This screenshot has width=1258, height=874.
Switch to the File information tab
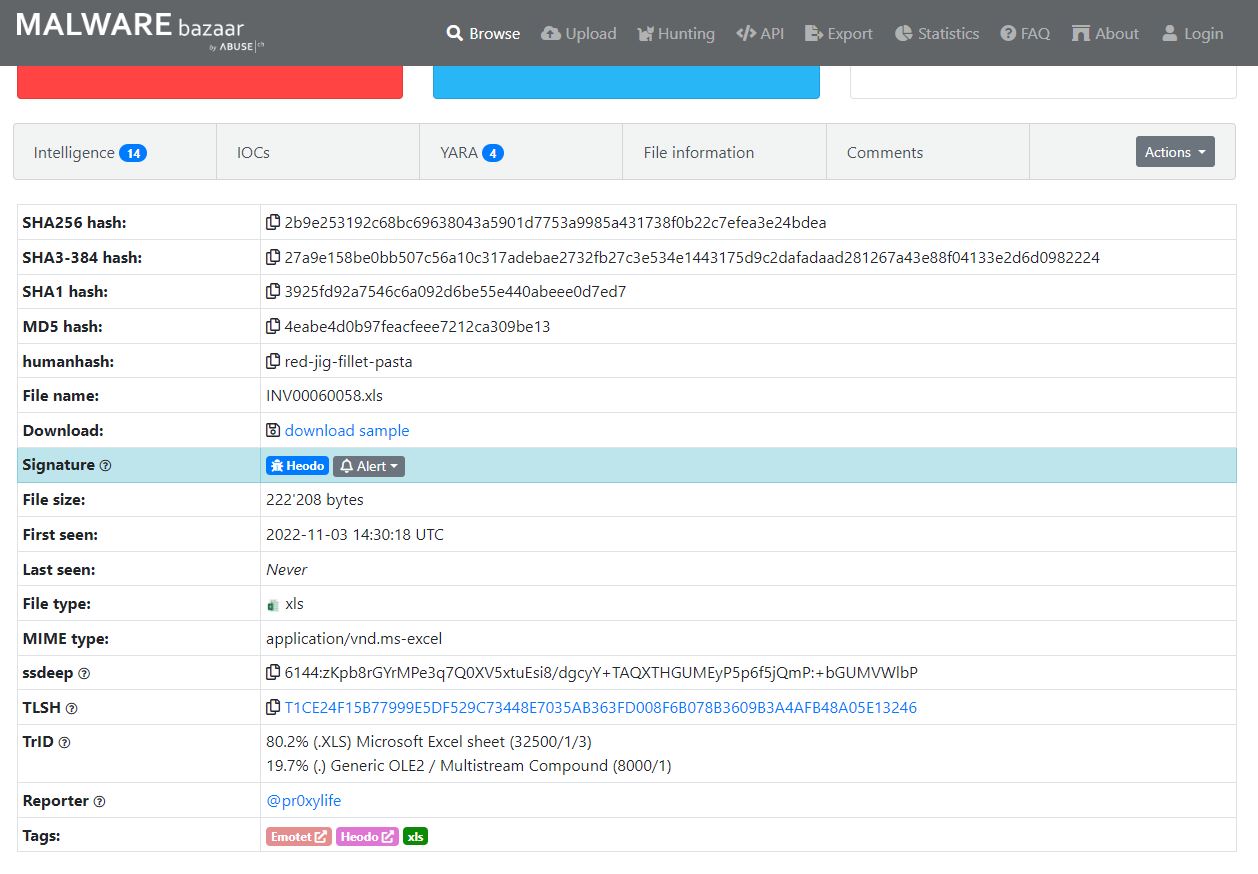[724, 152]
